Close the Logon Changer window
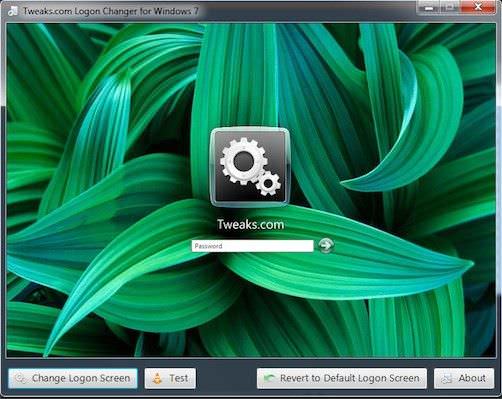This screenshot has width=502, height=399. 478,7
